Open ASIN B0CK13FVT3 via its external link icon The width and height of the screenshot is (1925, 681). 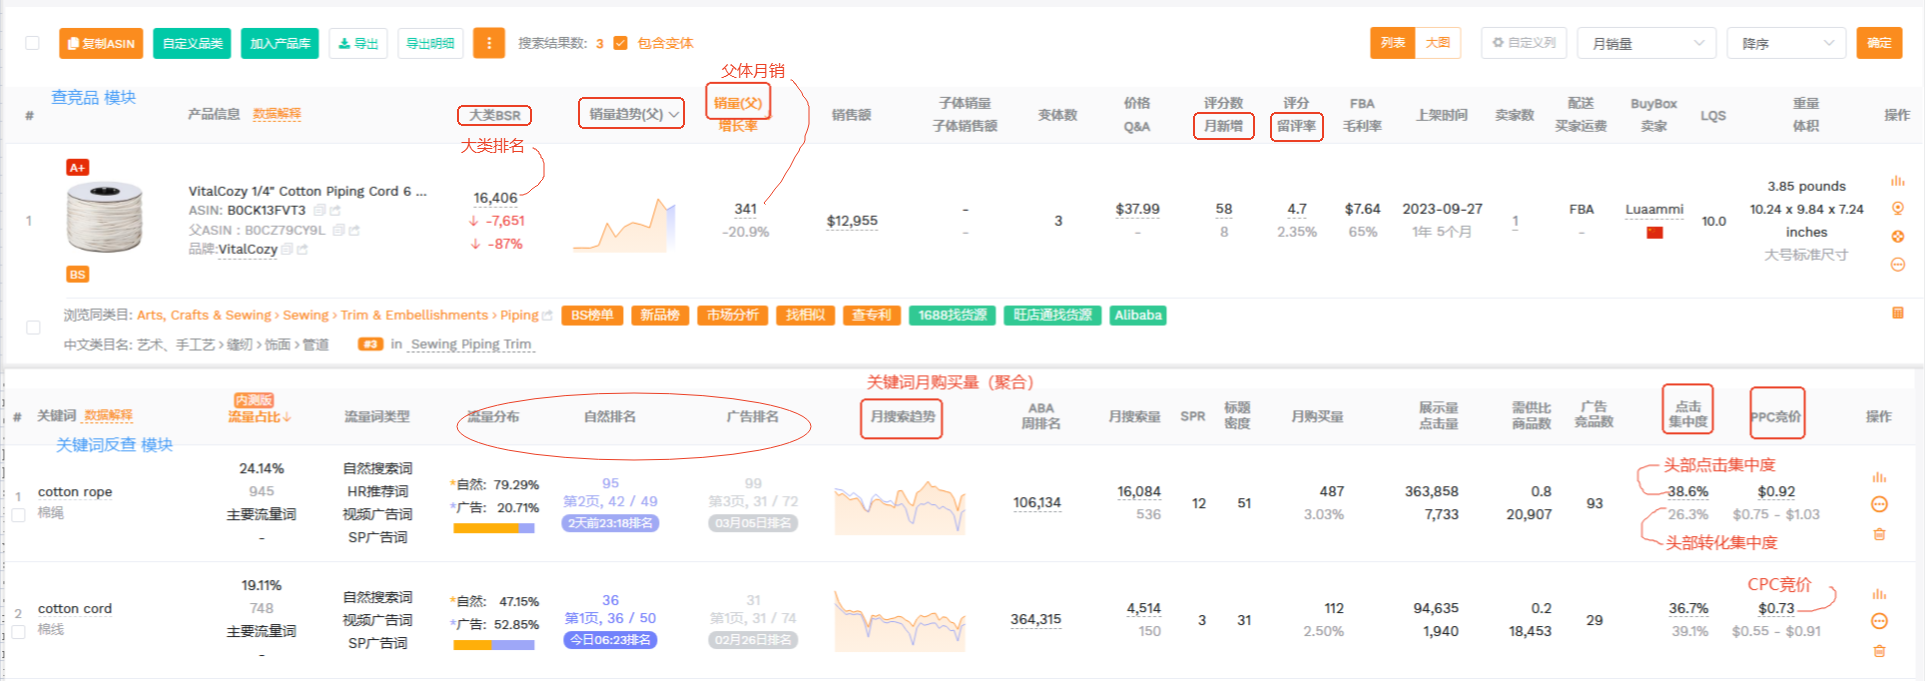point(335,210)
